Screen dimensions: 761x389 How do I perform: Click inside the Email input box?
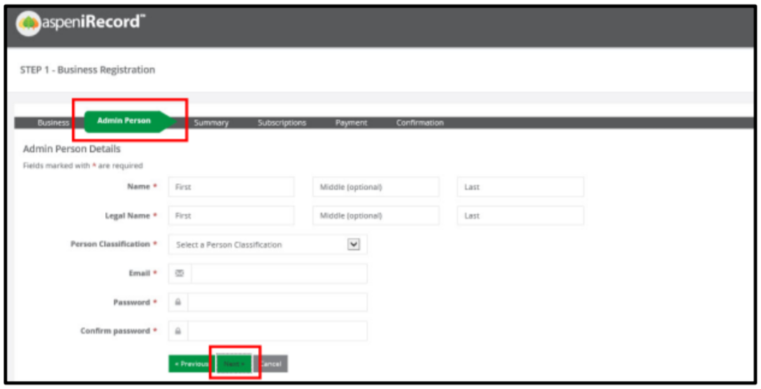(x=279, y=274)
